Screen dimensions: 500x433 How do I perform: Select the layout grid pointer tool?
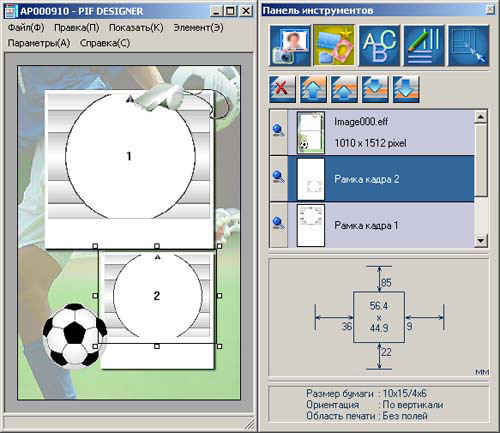click(469, 45)
